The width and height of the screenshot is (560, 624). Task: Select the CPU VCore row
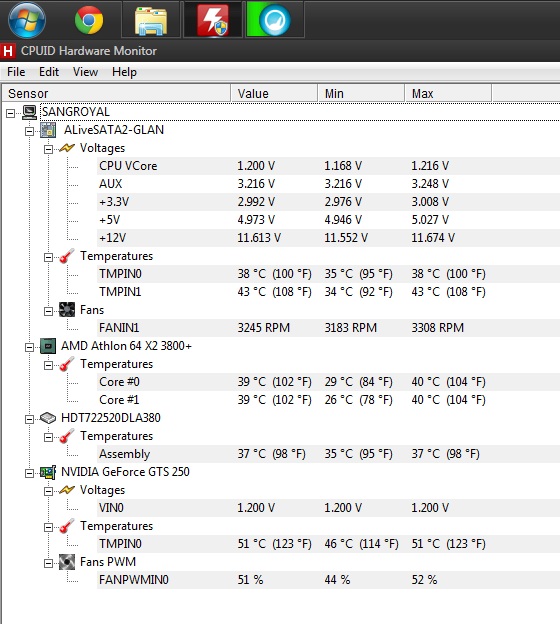coord(328,166)
